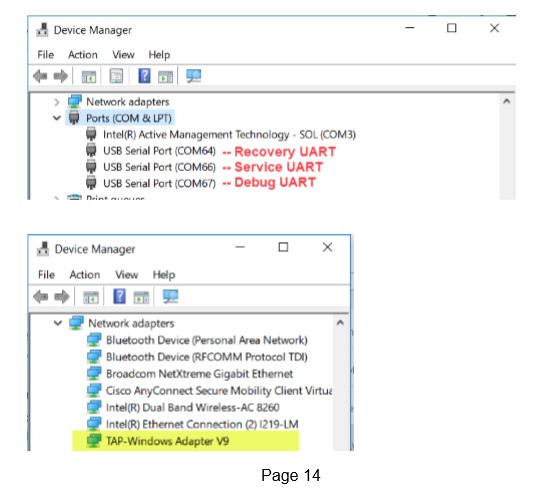Click adapter icon beside Broadcom NetXtreme Gigabit Ethernet
The height and width of the screenshot is (493, 555).
[x=94, y=373]
